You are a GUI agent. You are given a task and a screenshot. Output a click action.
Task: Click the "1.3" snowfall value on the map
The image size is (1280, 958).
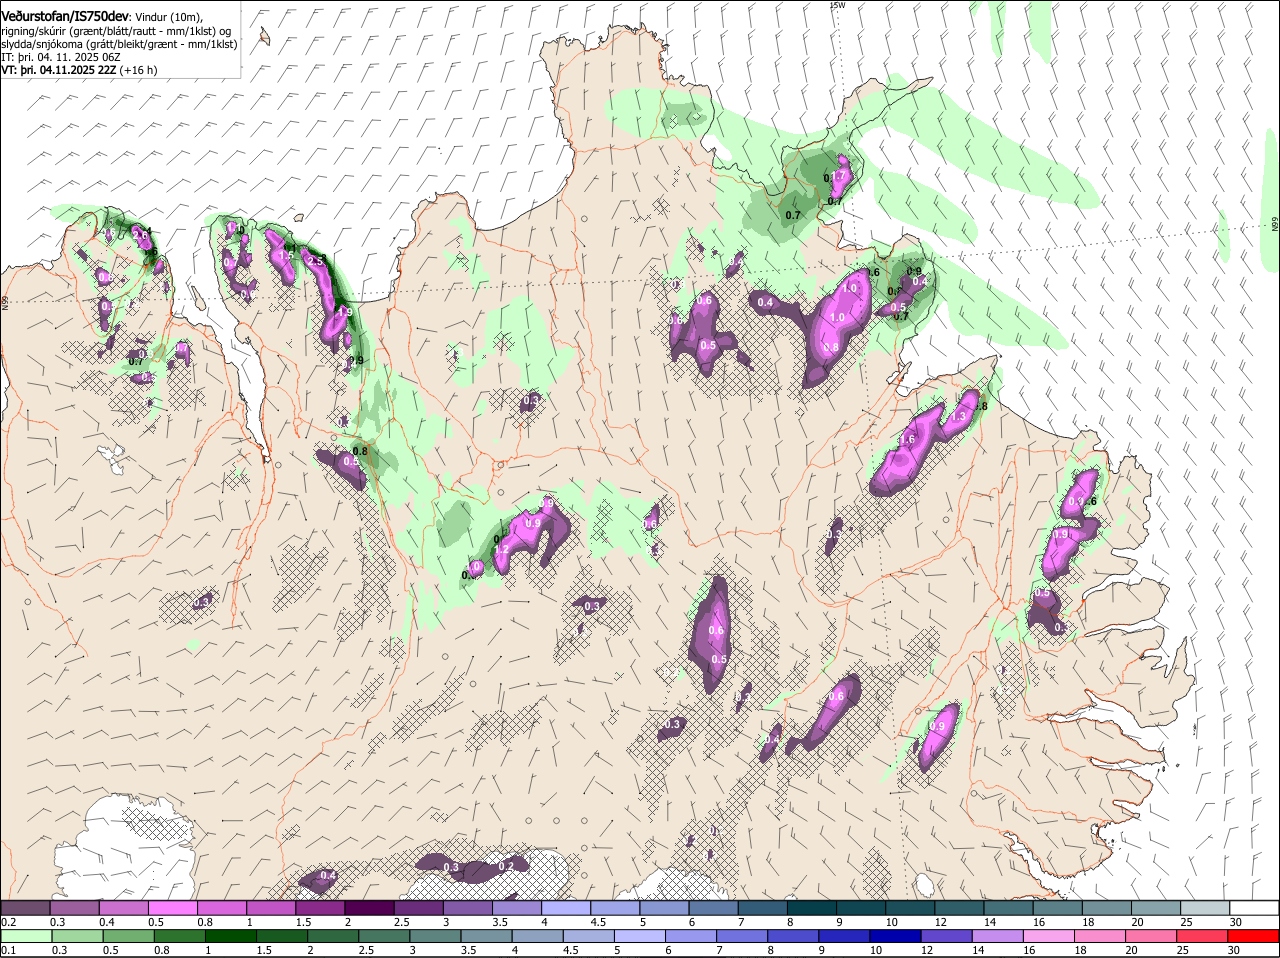click(x=958, y=417)
